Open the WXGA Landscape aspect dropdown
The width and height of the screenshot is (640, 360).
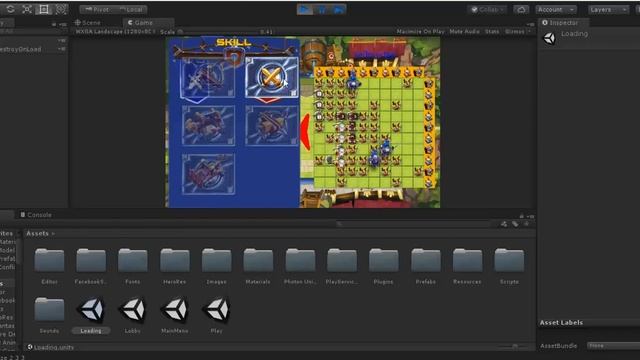pos(115,31)
